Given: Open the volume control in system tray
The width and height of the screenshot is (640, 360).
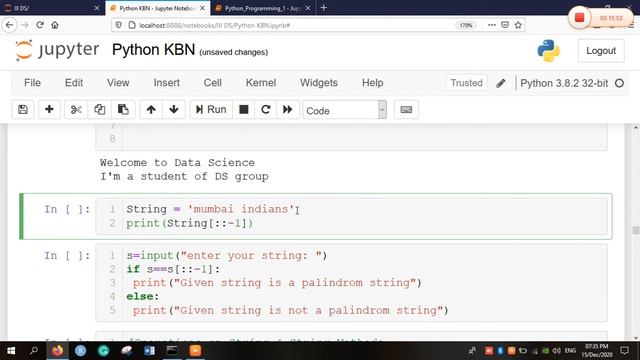Looking at the screenshot, I should pyautogui.click(x=556, y=351).
